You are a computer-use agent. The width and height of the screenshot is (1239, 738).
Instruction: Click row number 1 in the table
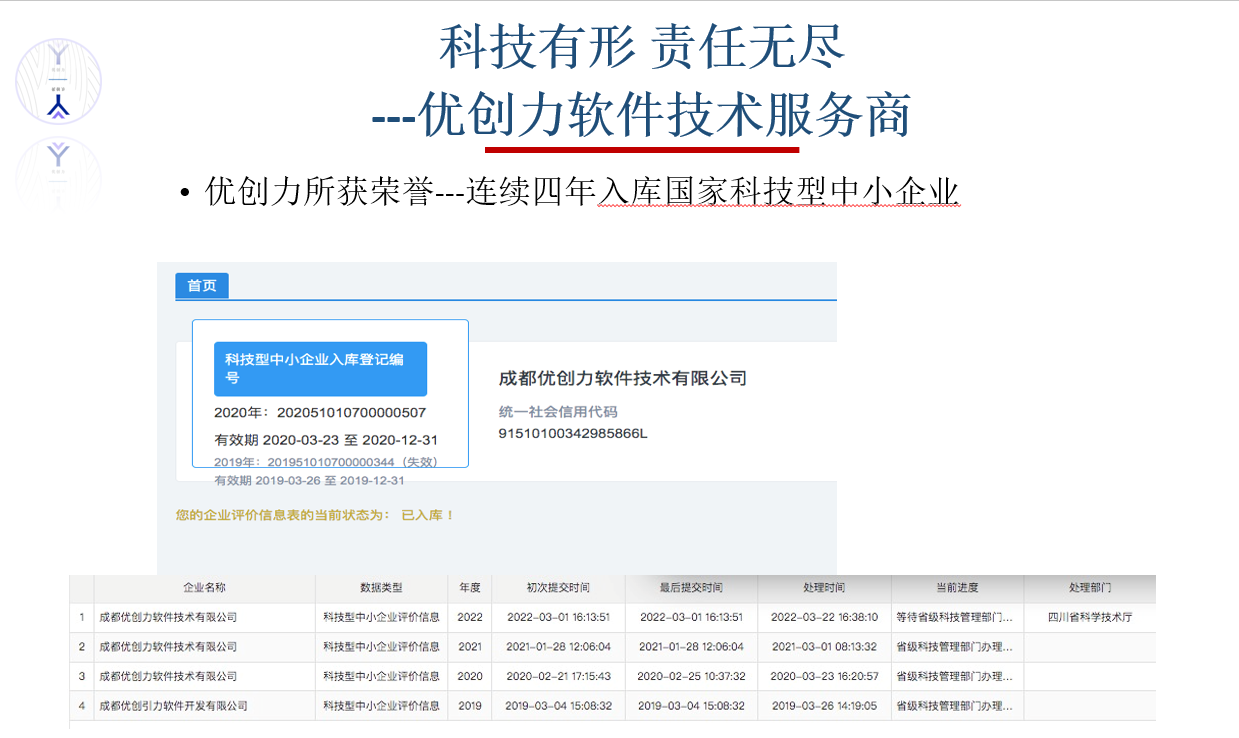click(x=82, y=618)
